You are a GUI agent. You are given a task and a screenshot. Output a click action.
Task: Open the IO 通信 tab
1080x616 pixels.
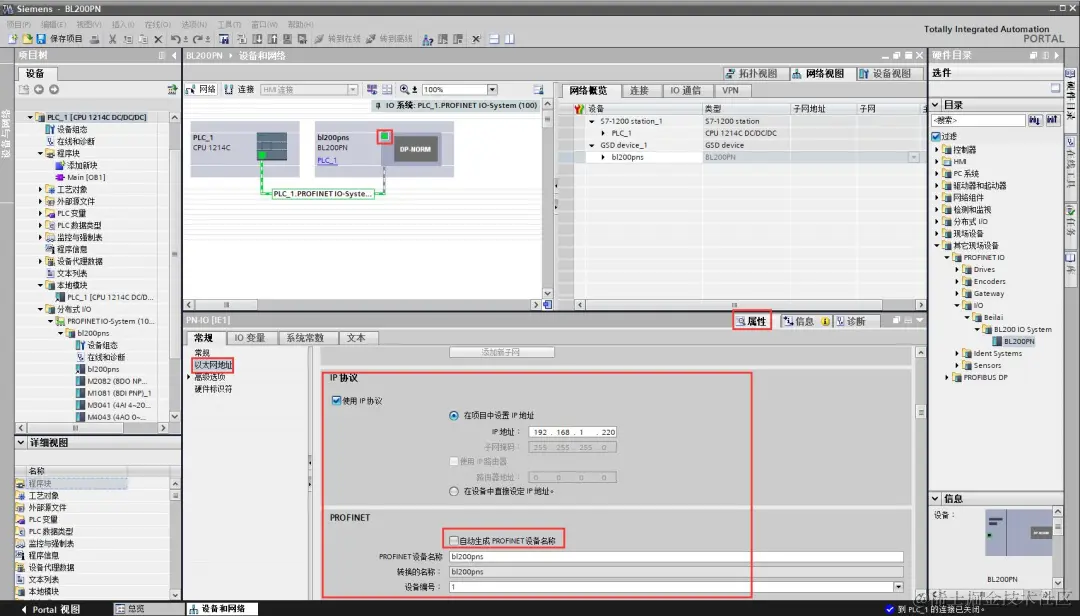coord(685,90)
